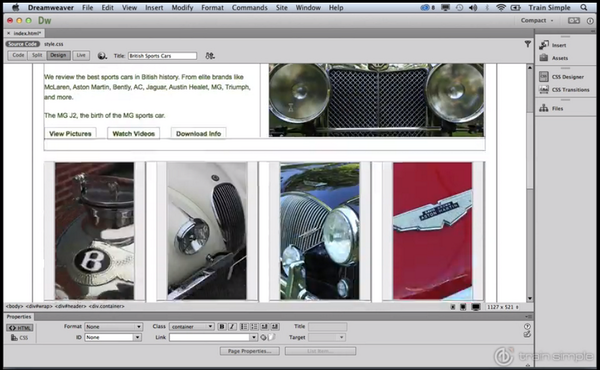
Task: Click the indent (blockquote) icon
Action: [275, 326]
